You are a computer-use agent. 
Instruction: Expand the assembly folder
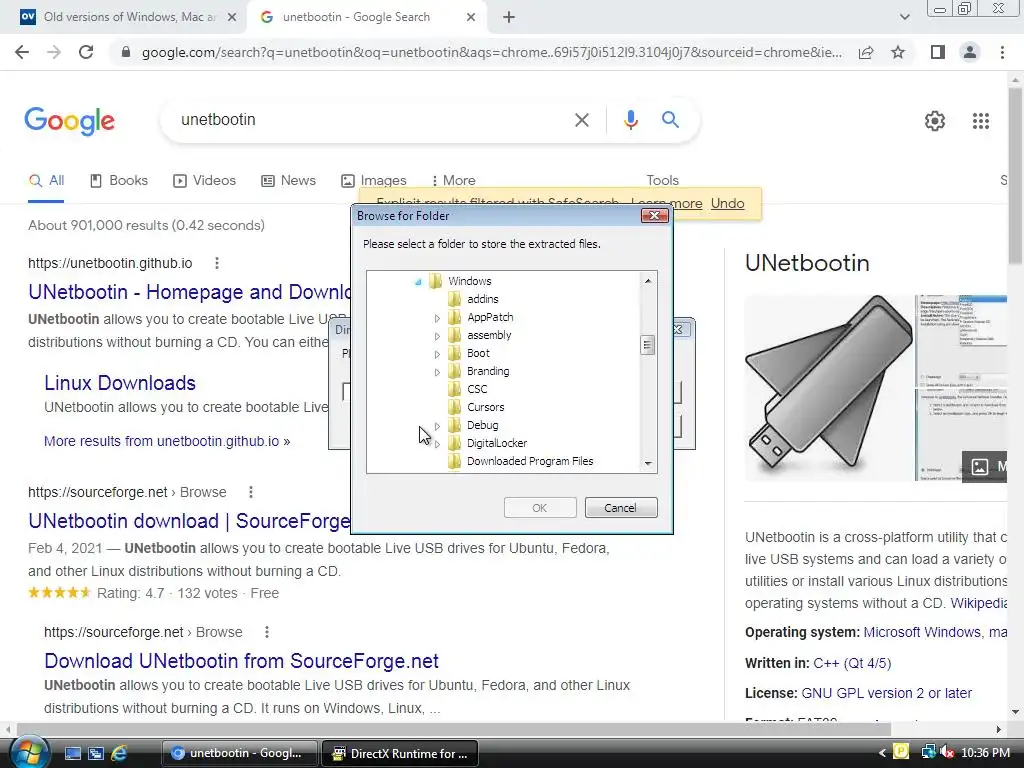coord(437,336)
